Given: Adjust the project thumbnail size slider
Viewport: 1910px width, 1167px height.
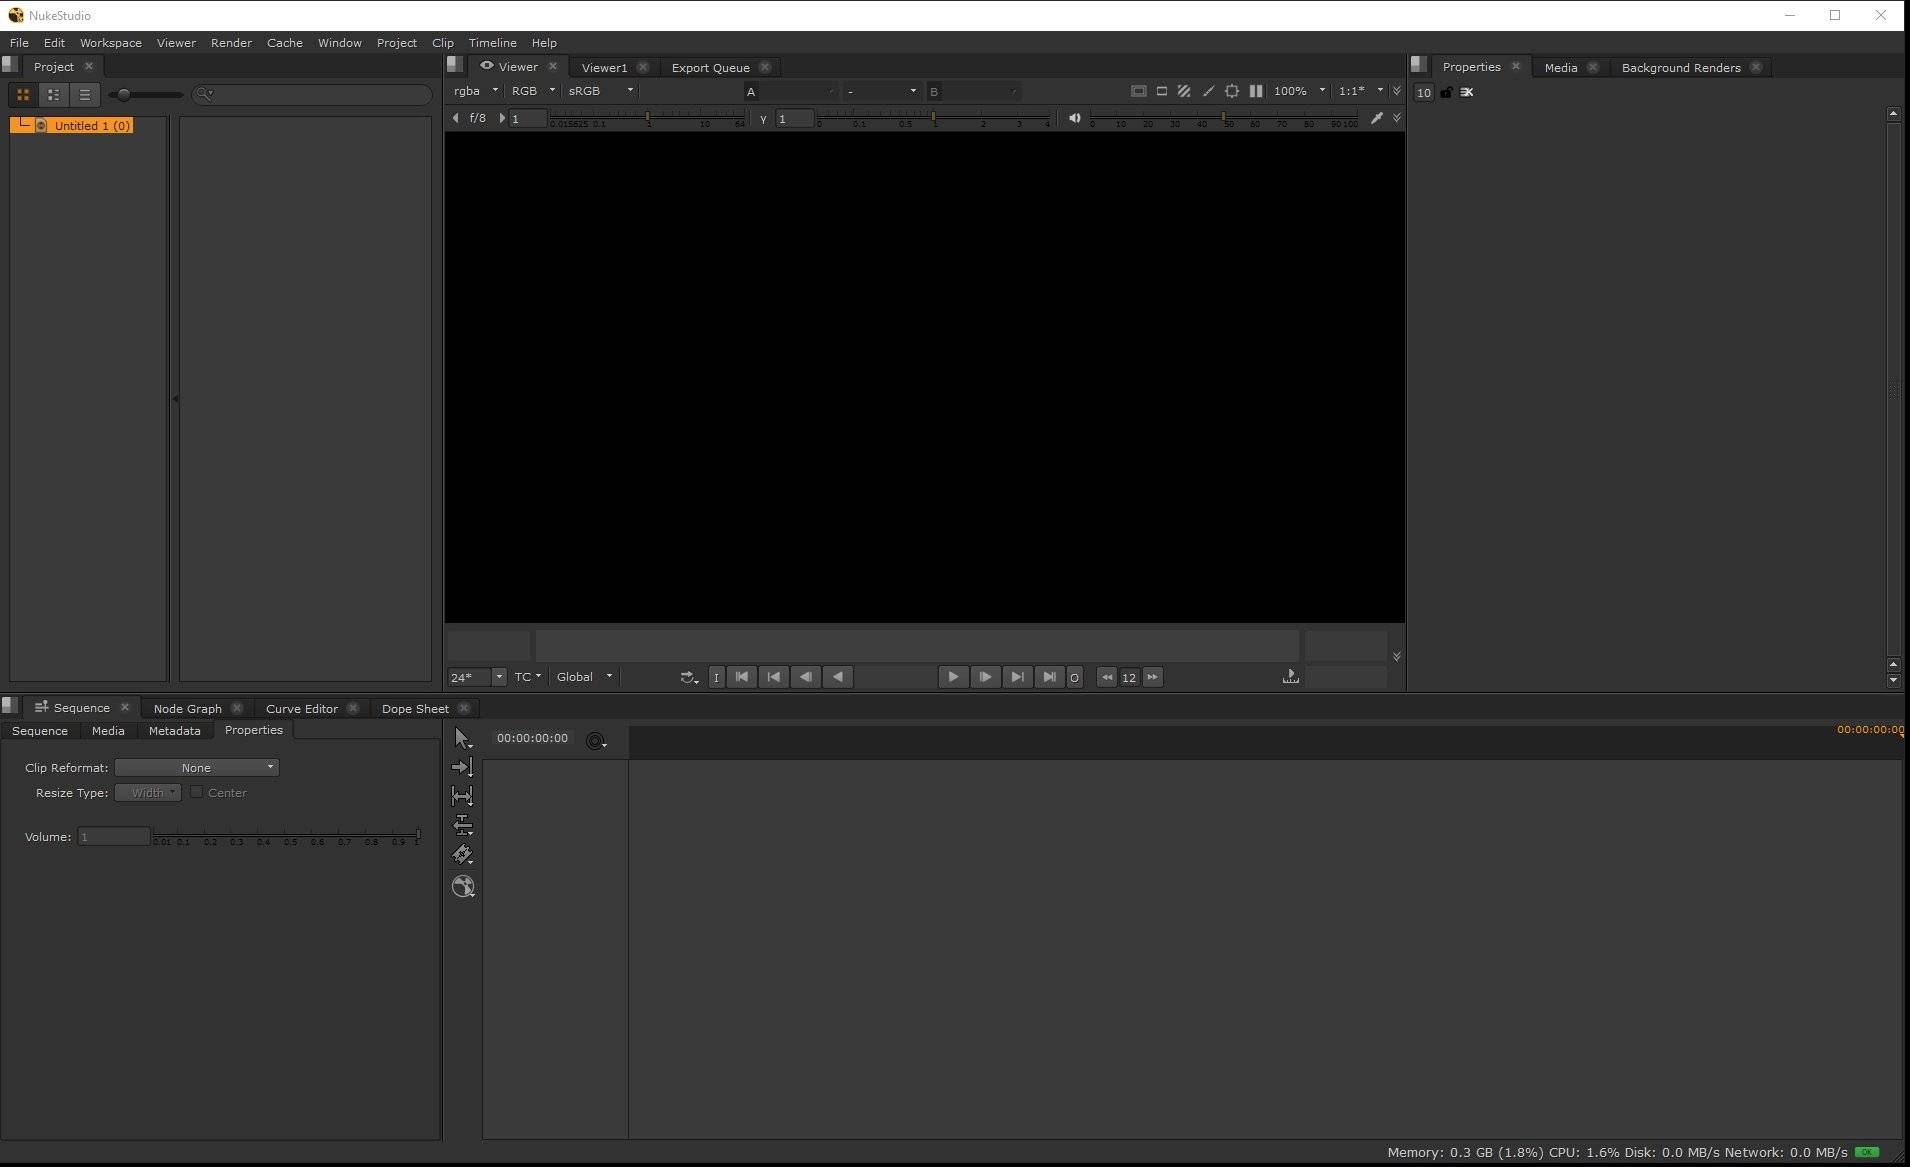Looking at the screenshot, I should point(146,95).
